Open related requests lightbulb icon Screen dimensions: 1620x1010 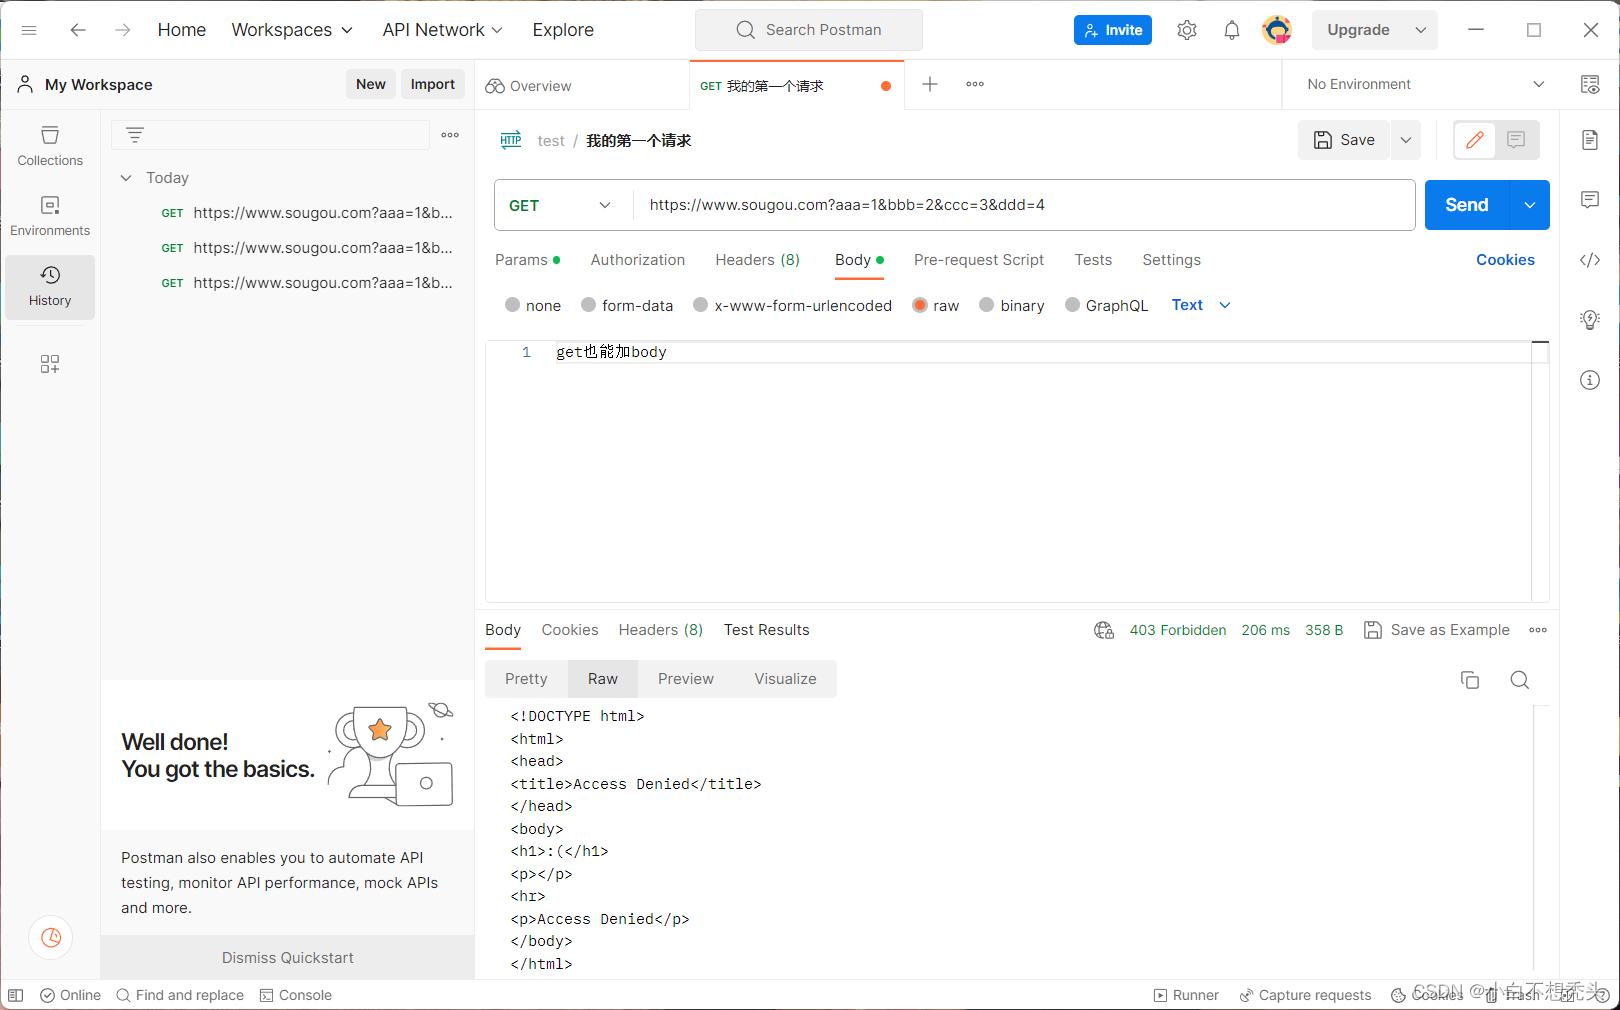(x=1590, y=320)
